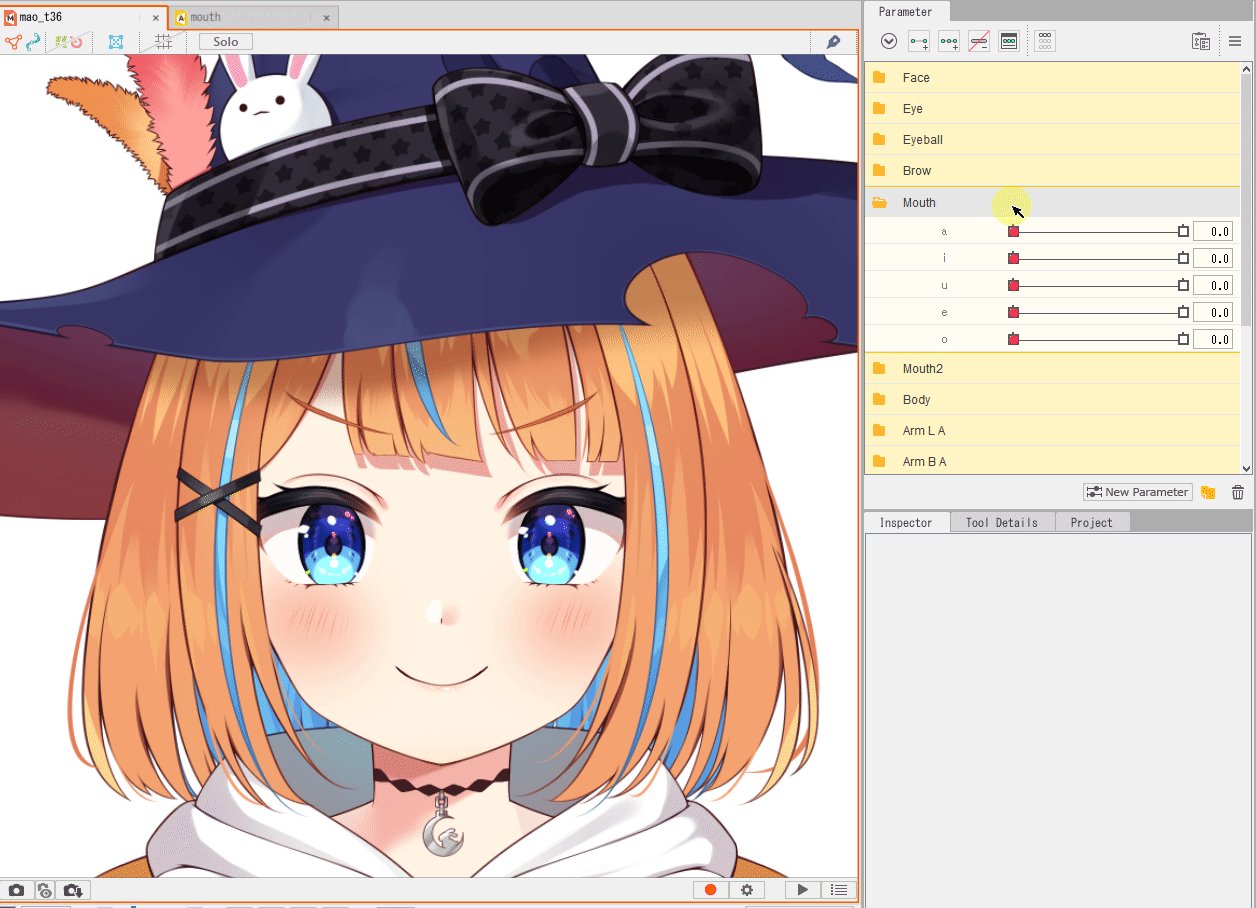Open the magnifier search icon above the canvas

[833, 42]
